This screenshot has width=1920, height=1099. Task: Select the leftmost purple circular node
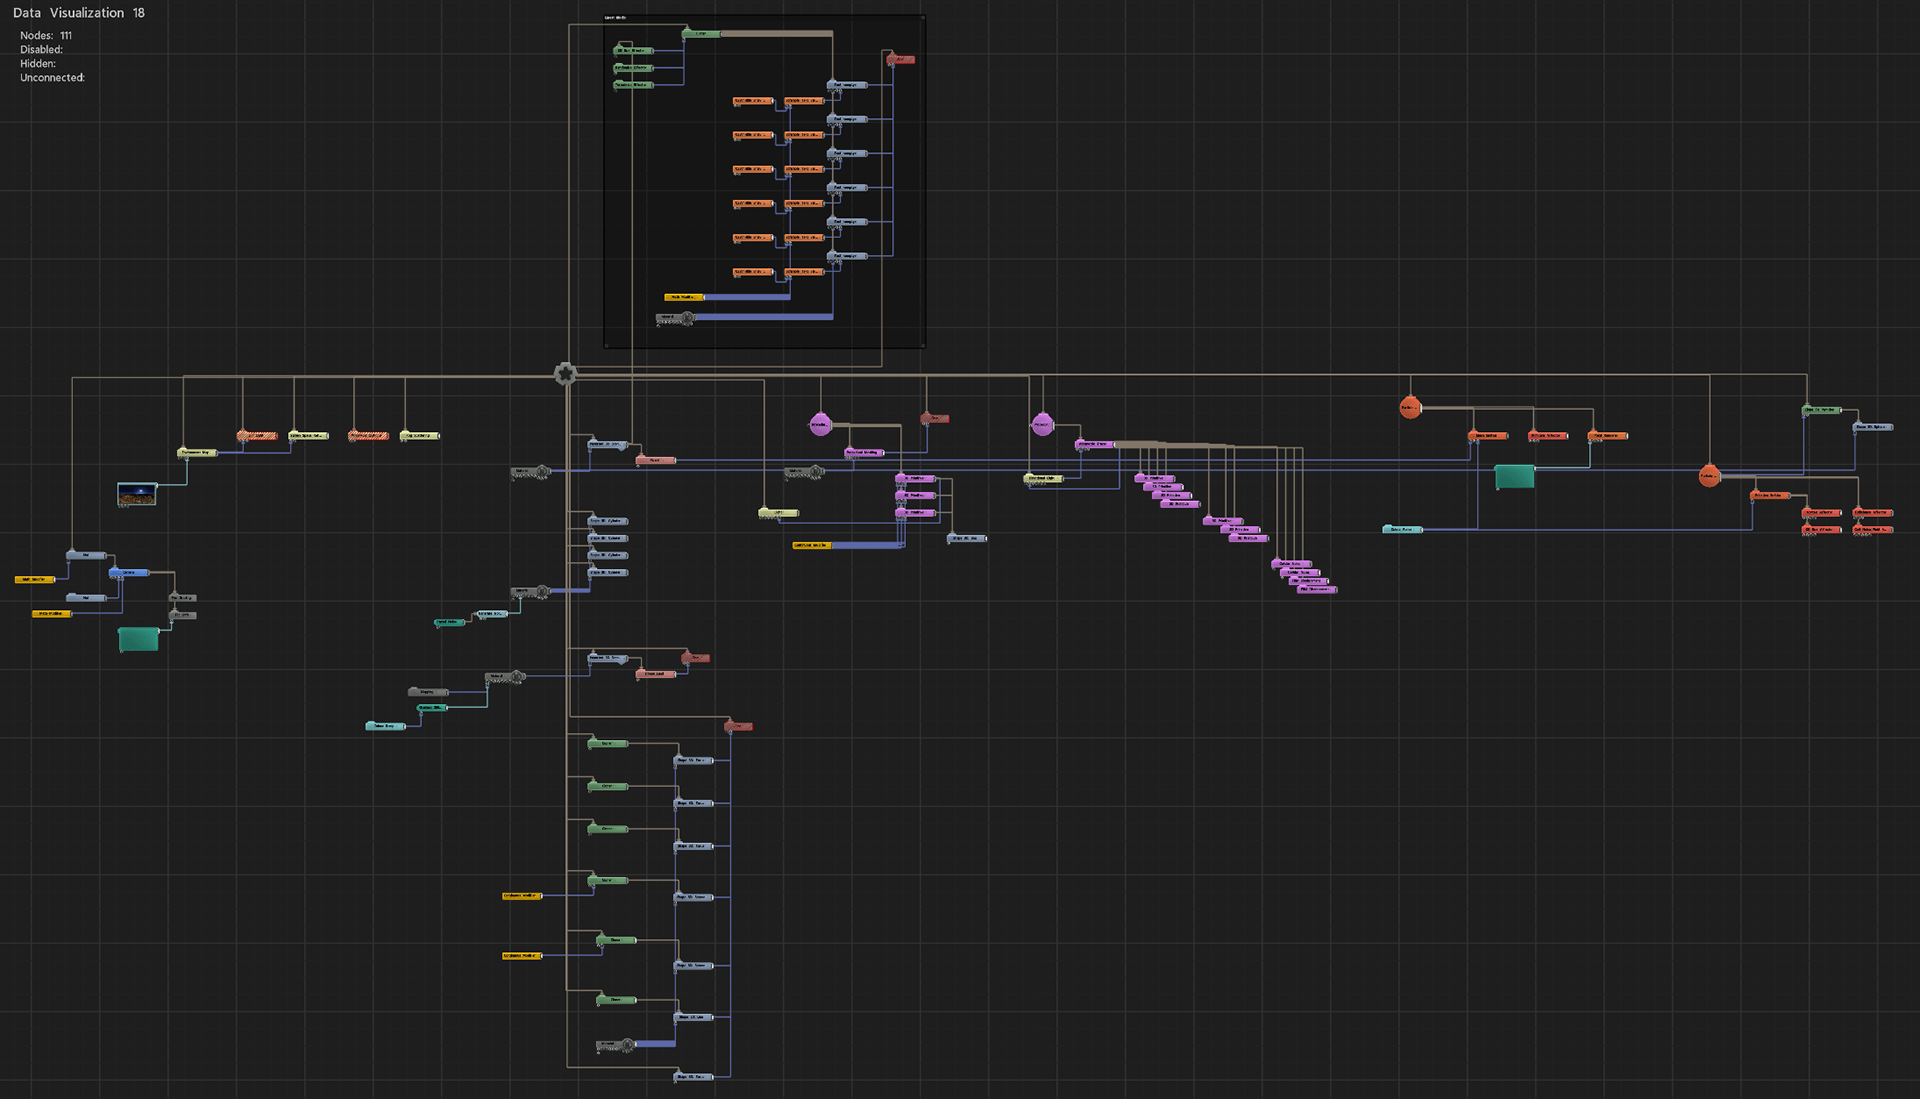click(x=820, y=424)
